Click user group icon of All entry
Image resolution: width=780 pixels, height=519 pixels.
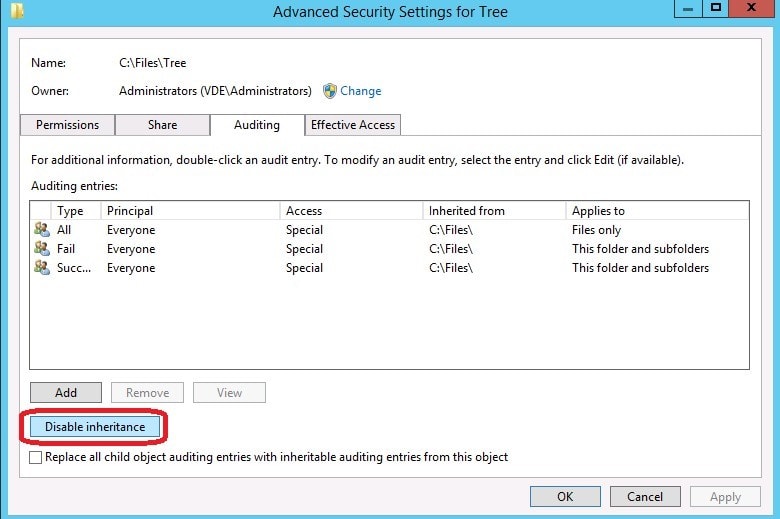[41, 230]
